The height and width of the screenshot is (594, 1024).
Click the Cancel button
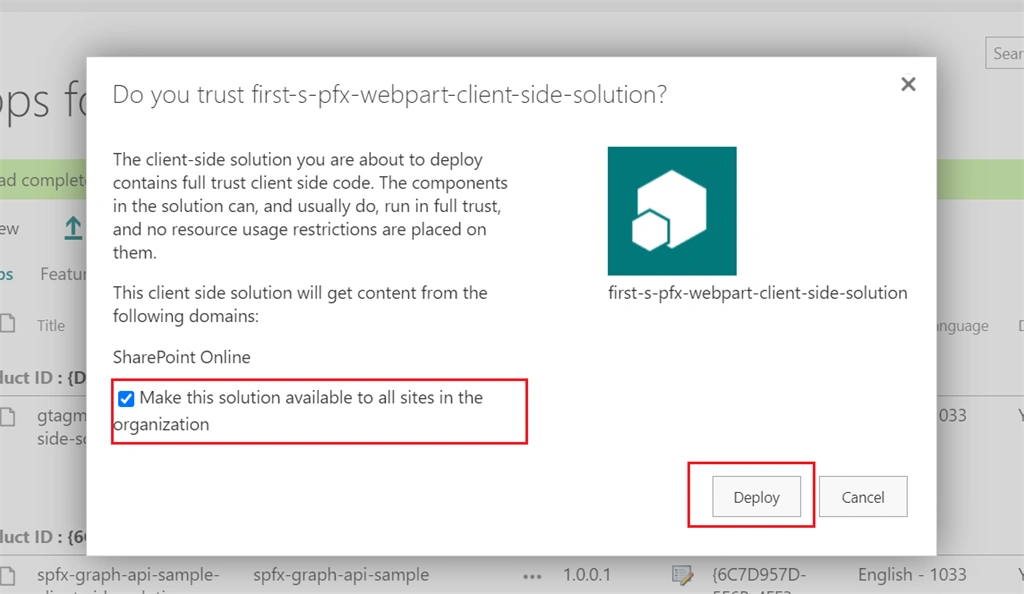863,497
